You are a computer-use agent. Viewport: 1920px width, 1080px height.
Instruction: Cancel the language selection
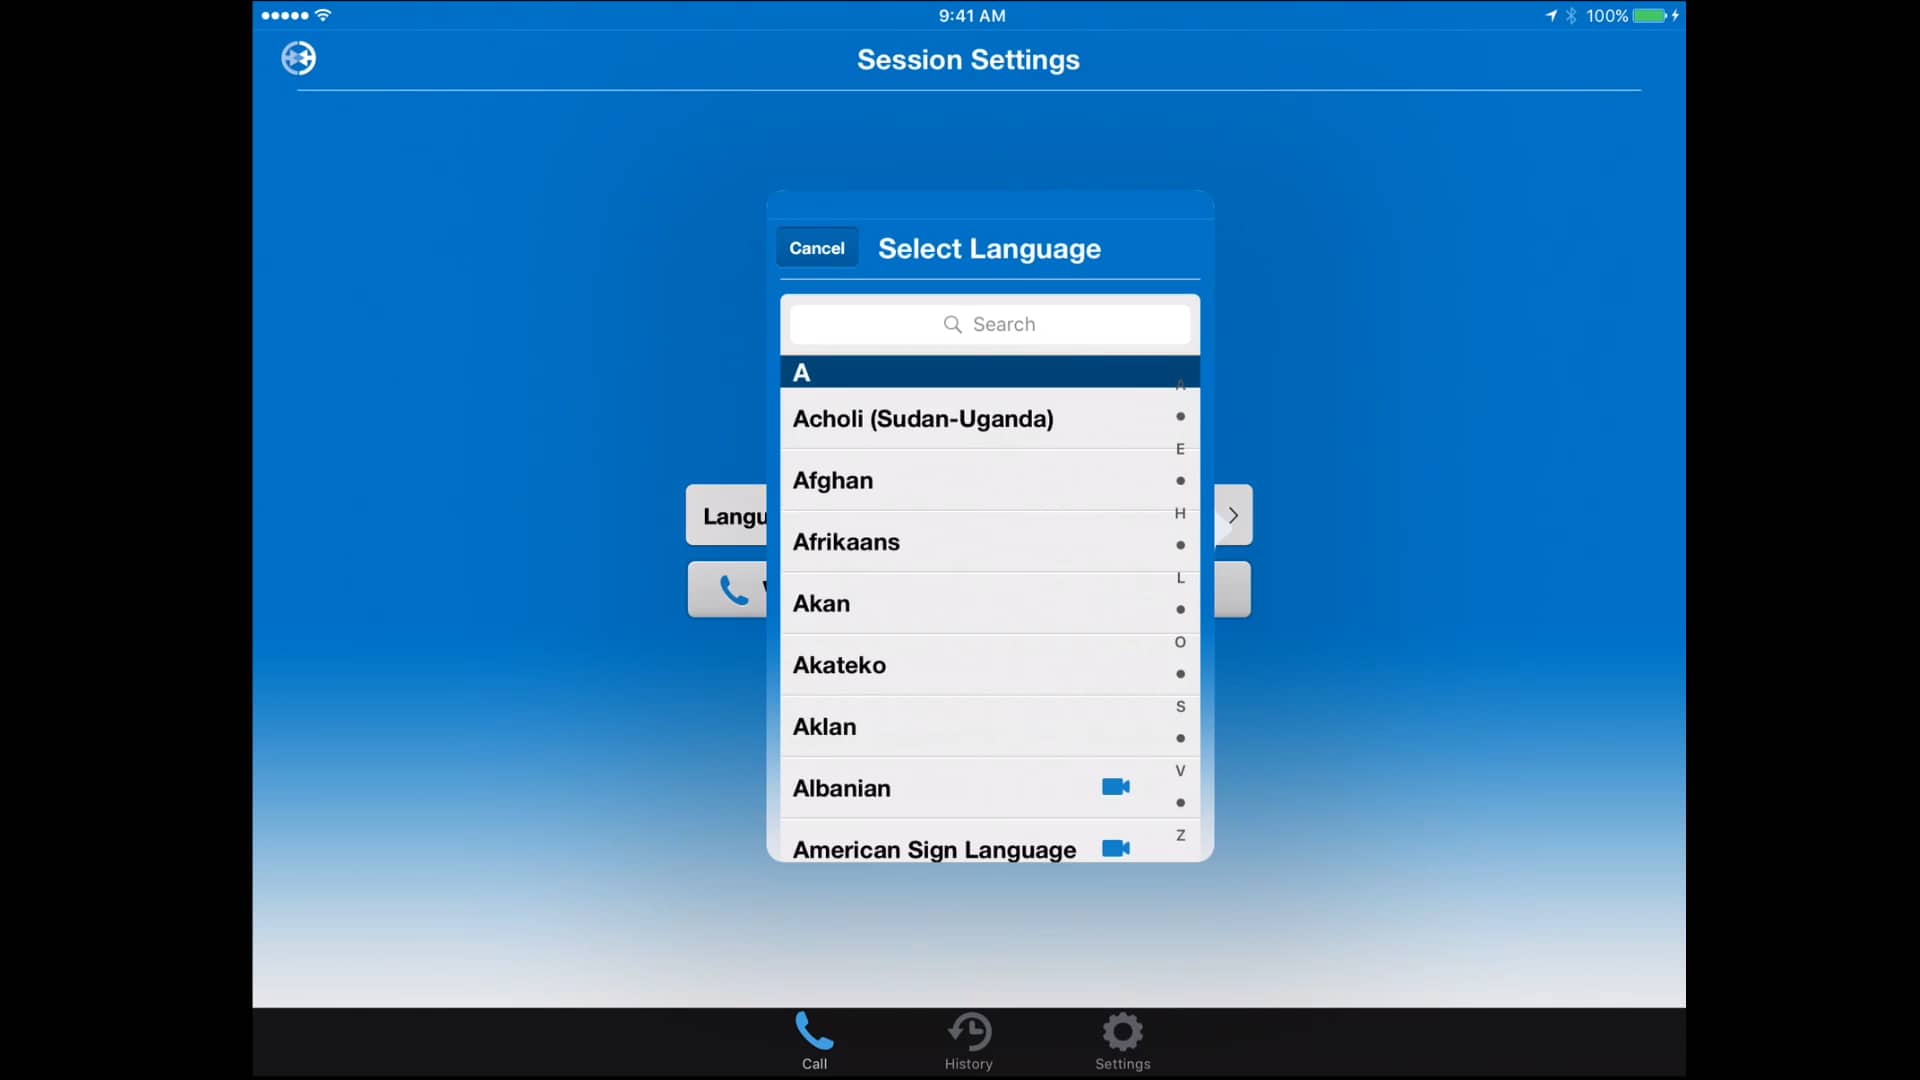tap(817, 248)
